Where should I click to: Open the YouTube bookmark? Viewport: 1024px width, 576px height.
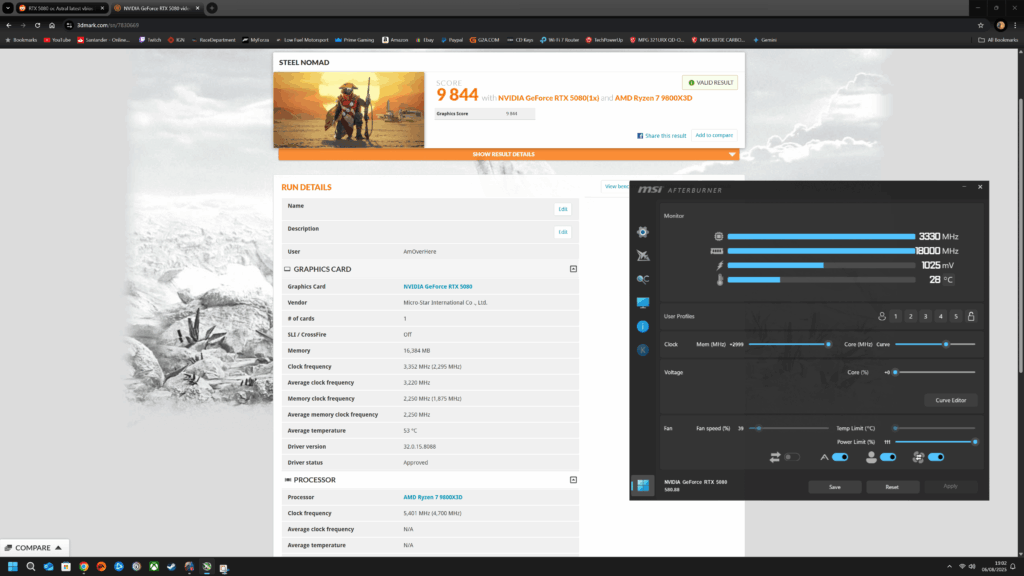pos(57,40)
